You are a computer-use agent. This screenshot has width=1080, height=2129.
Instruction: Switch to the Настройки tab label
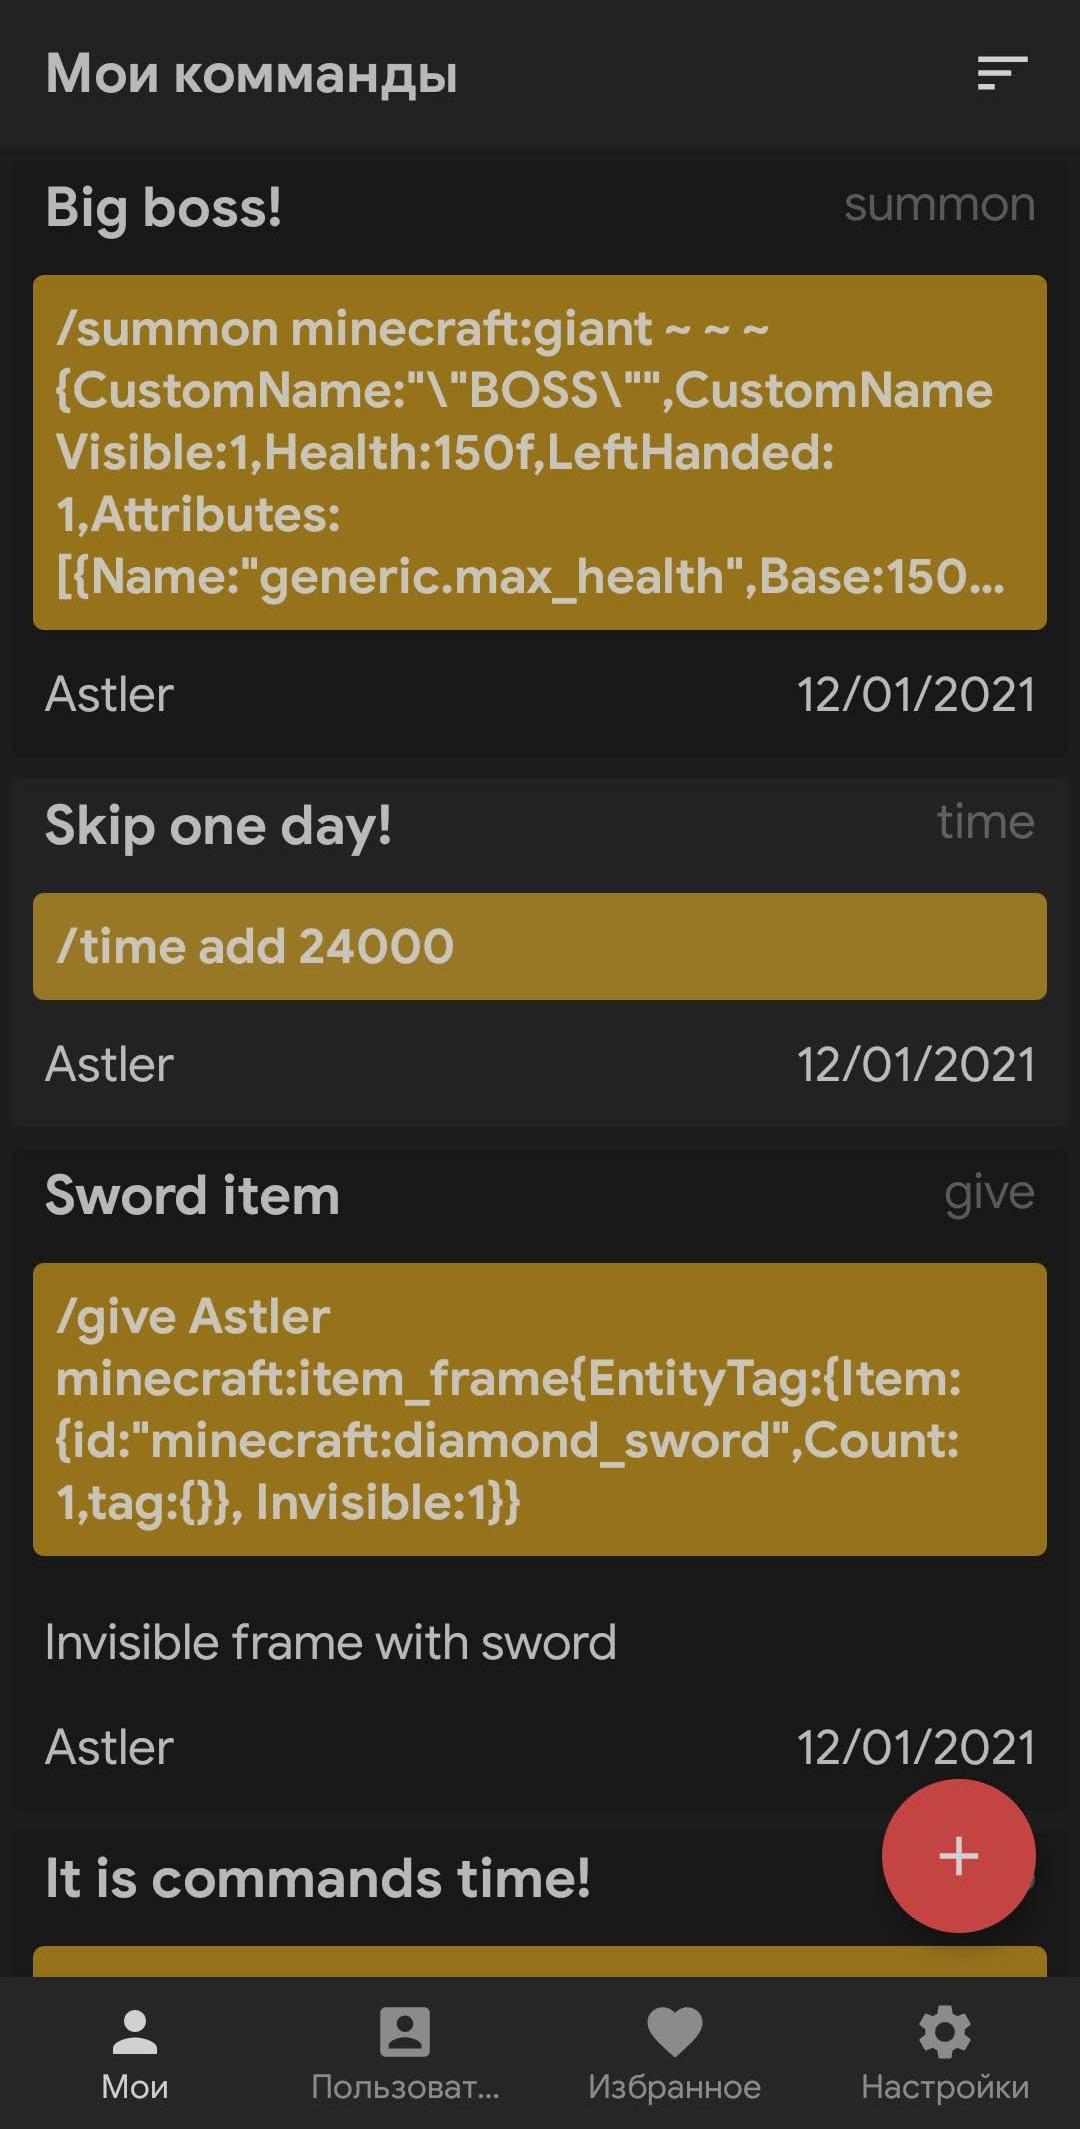945,2088
